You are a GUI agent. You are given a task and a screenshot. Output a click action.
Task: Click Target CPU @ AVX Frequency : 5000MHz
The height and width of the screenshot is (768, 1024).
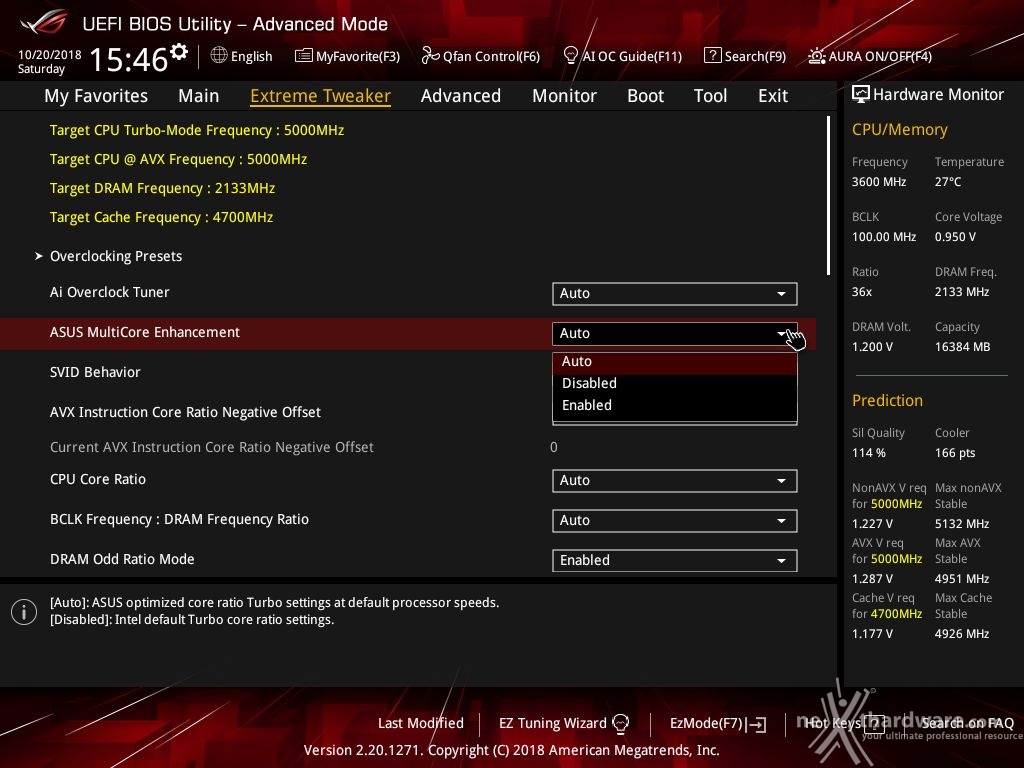coord(178,159)
